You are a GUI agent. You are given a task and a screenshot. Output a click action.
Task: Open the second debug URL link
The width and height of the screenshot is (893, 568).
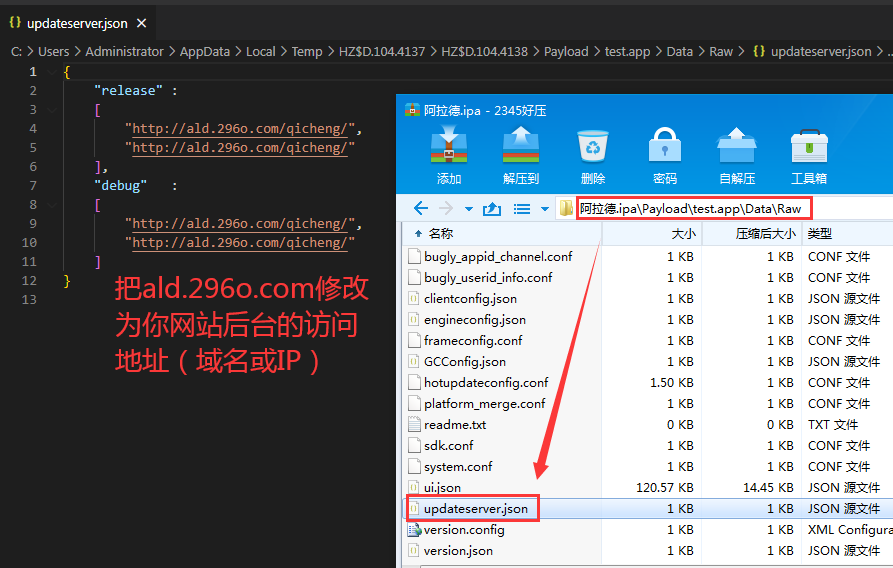240,243
